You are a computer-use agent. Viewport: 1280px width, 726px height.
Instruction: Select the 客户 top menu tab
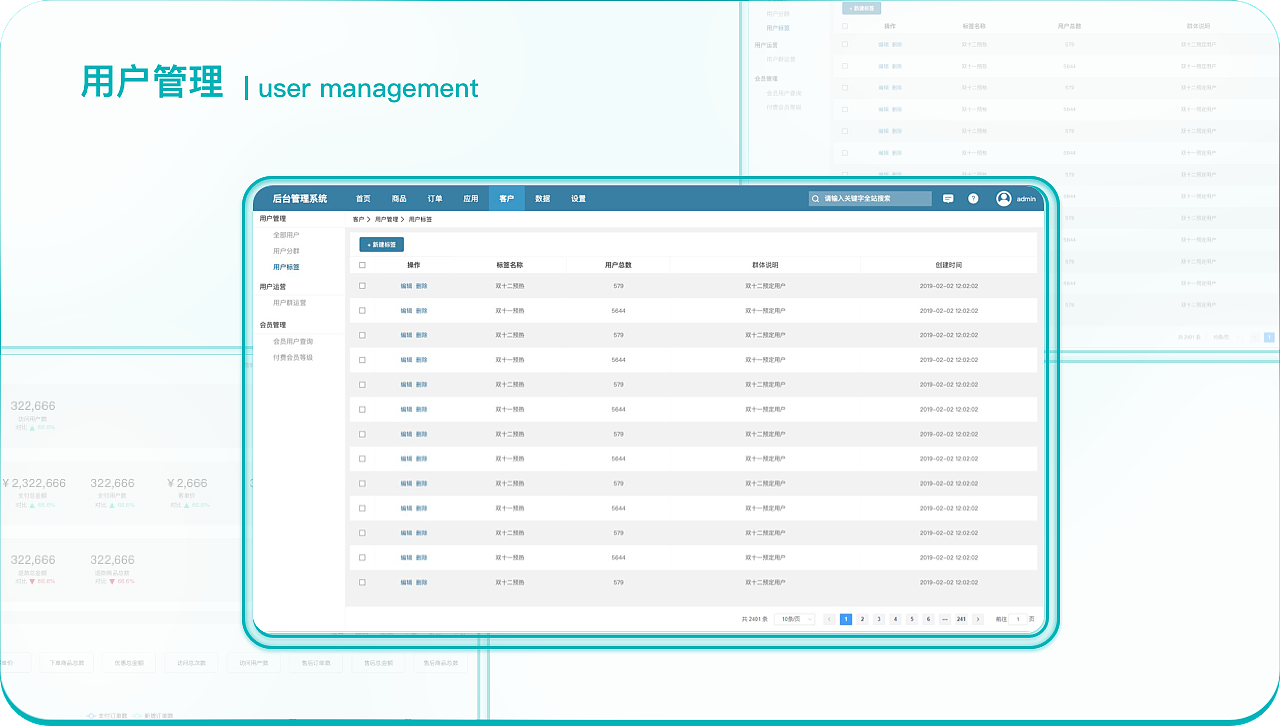point(507,199)
